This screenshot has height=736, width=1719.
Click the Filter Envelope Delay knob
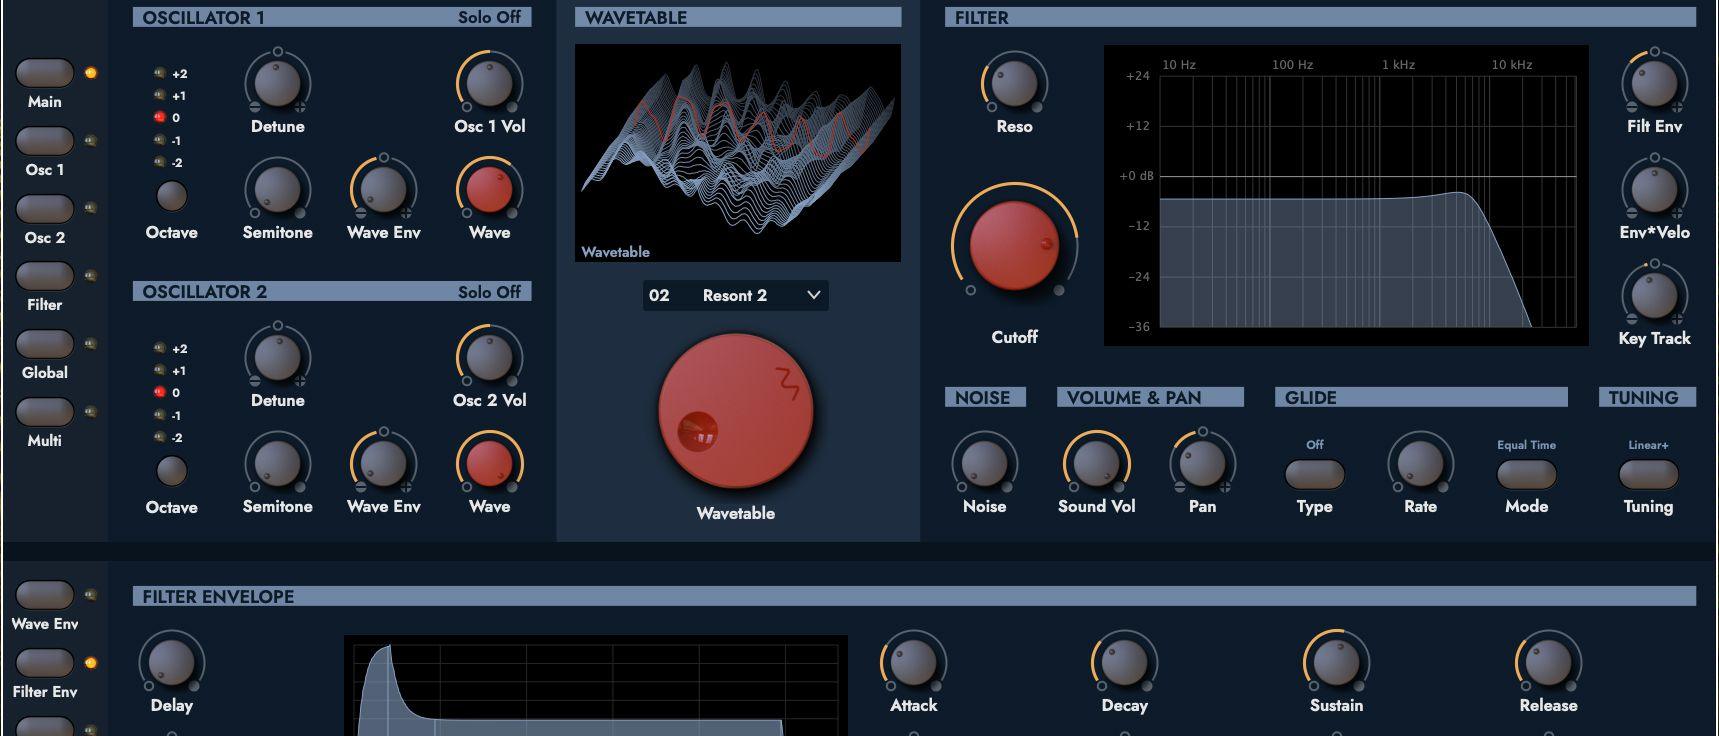[171, 662]
